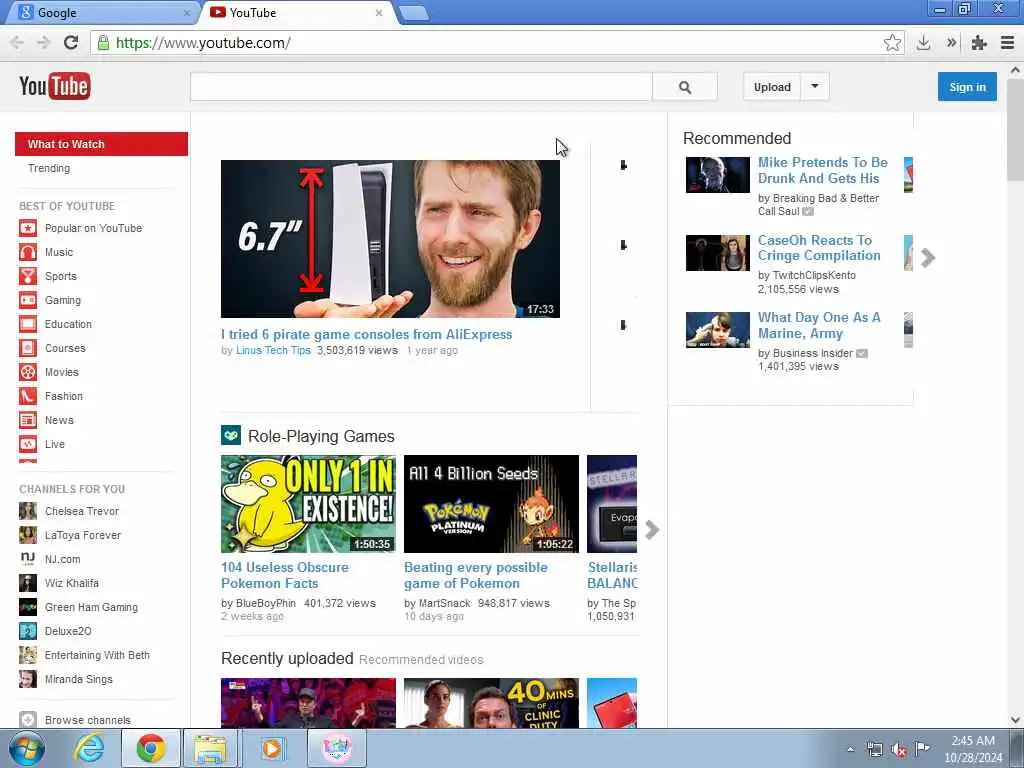Open Windows Media Player from the taskbar
This screenshot has height=768, width=1024.
coord(272,749)
